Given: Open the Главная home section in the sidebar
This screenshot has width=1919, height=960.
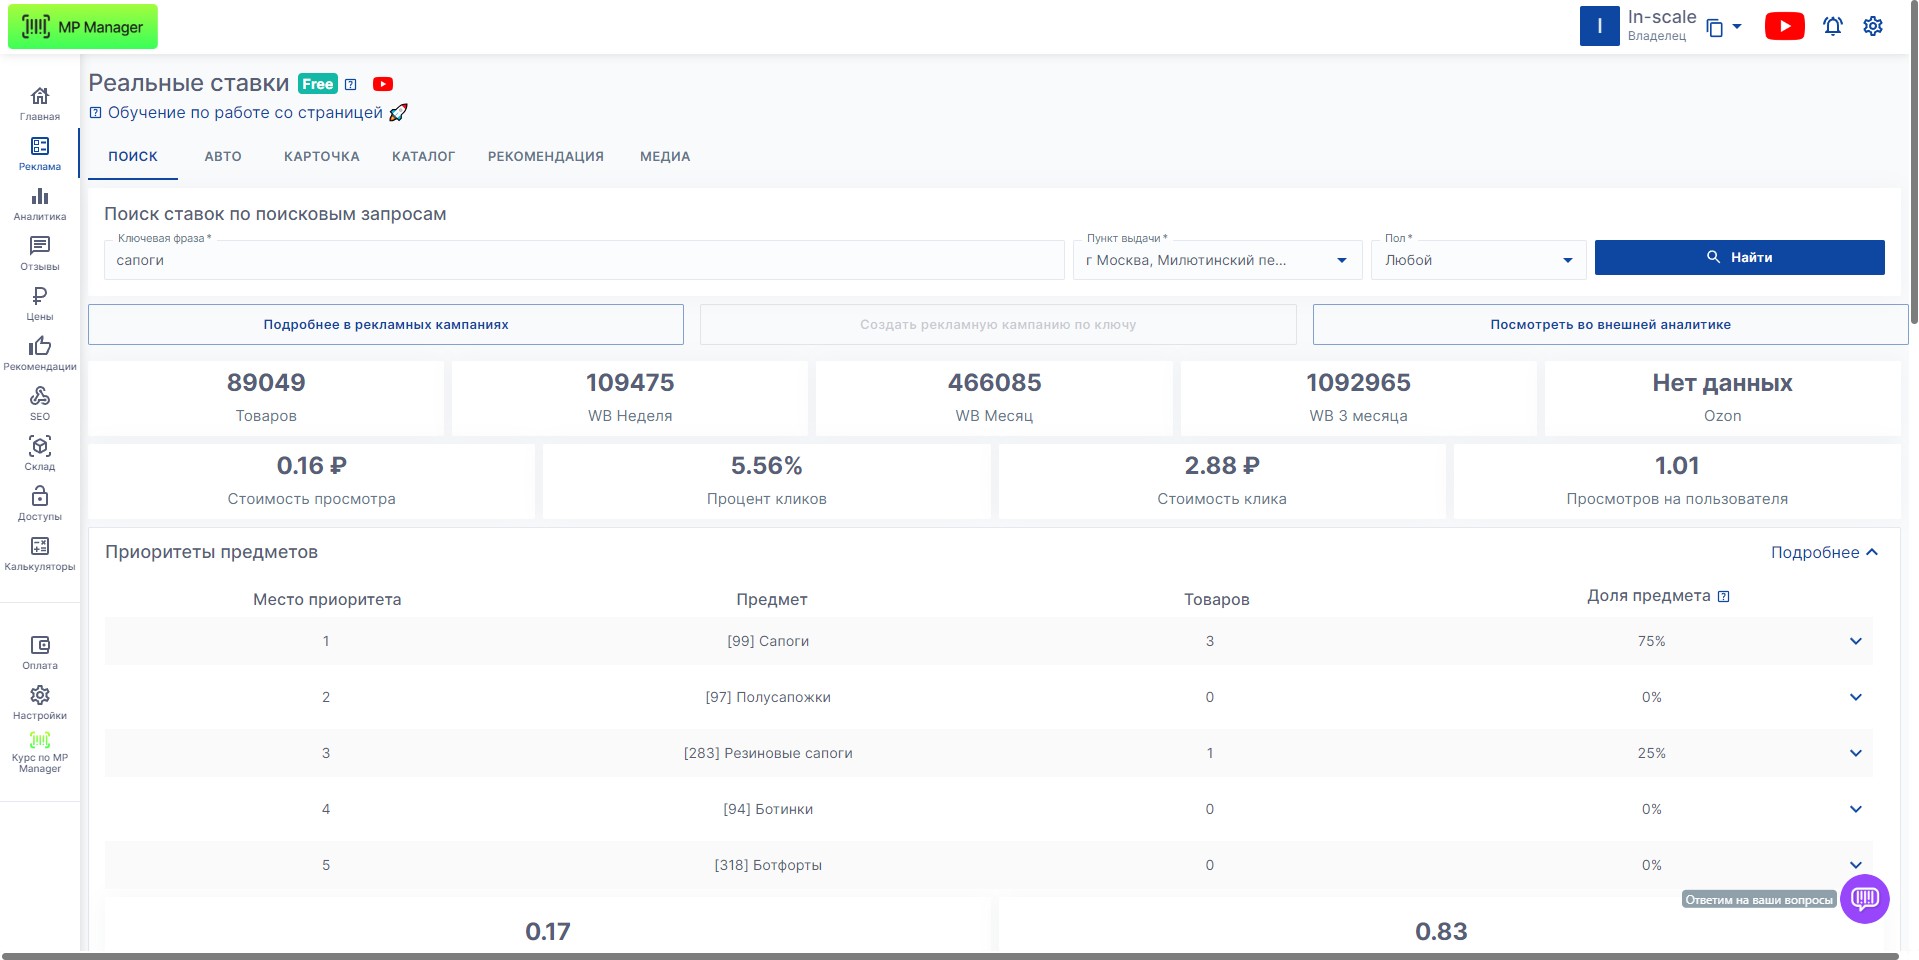Looking at the screenshot, I should click(40, 103).
